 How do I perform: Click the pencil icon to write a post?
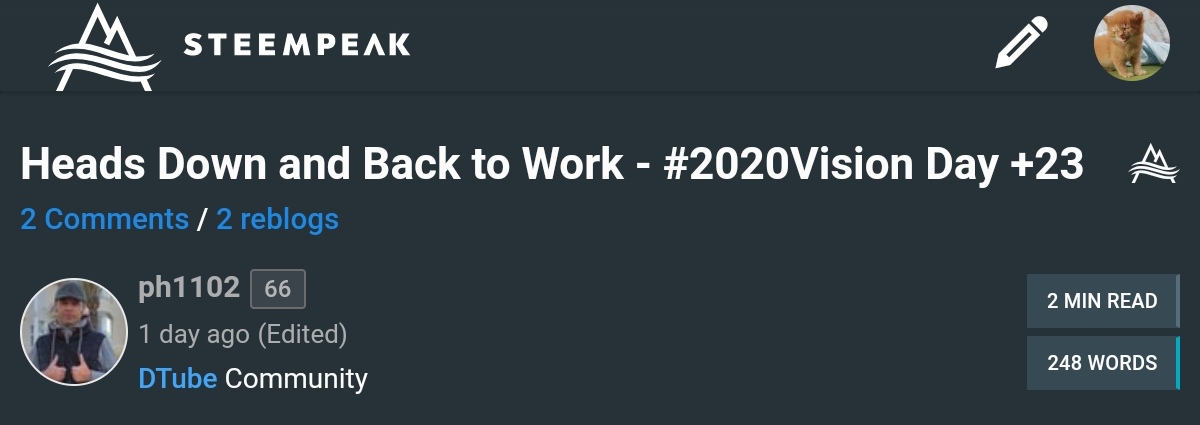[1021, 44]
